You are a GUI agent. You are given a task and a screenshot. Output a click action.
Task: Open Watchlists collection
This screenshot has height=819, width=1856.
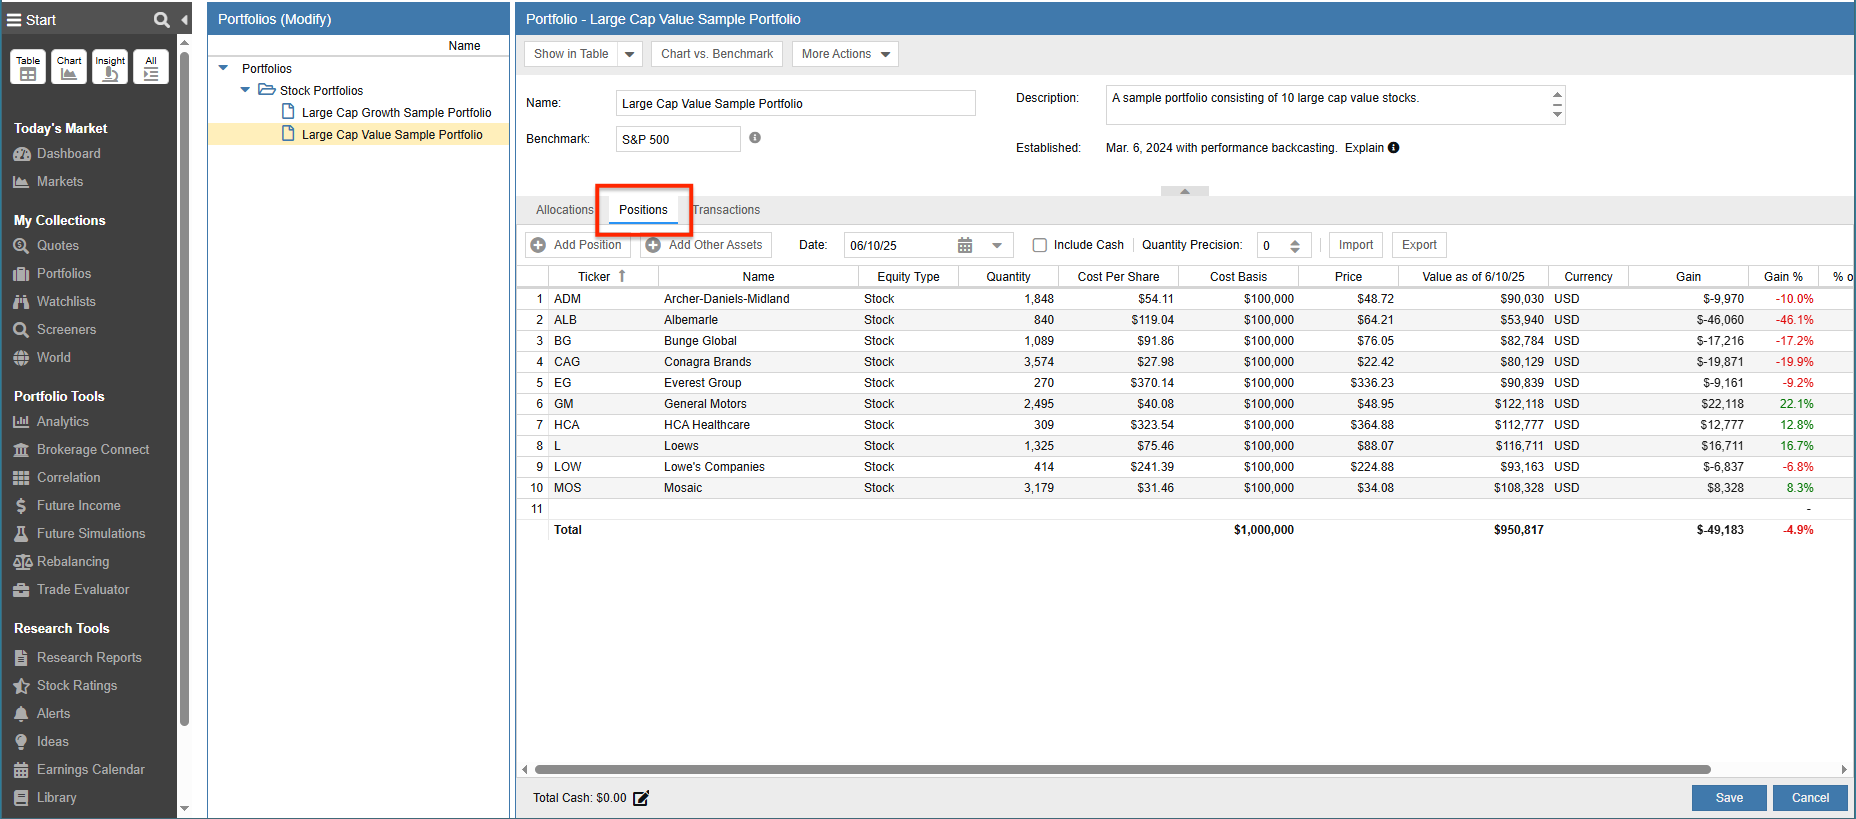coord(55,302)
